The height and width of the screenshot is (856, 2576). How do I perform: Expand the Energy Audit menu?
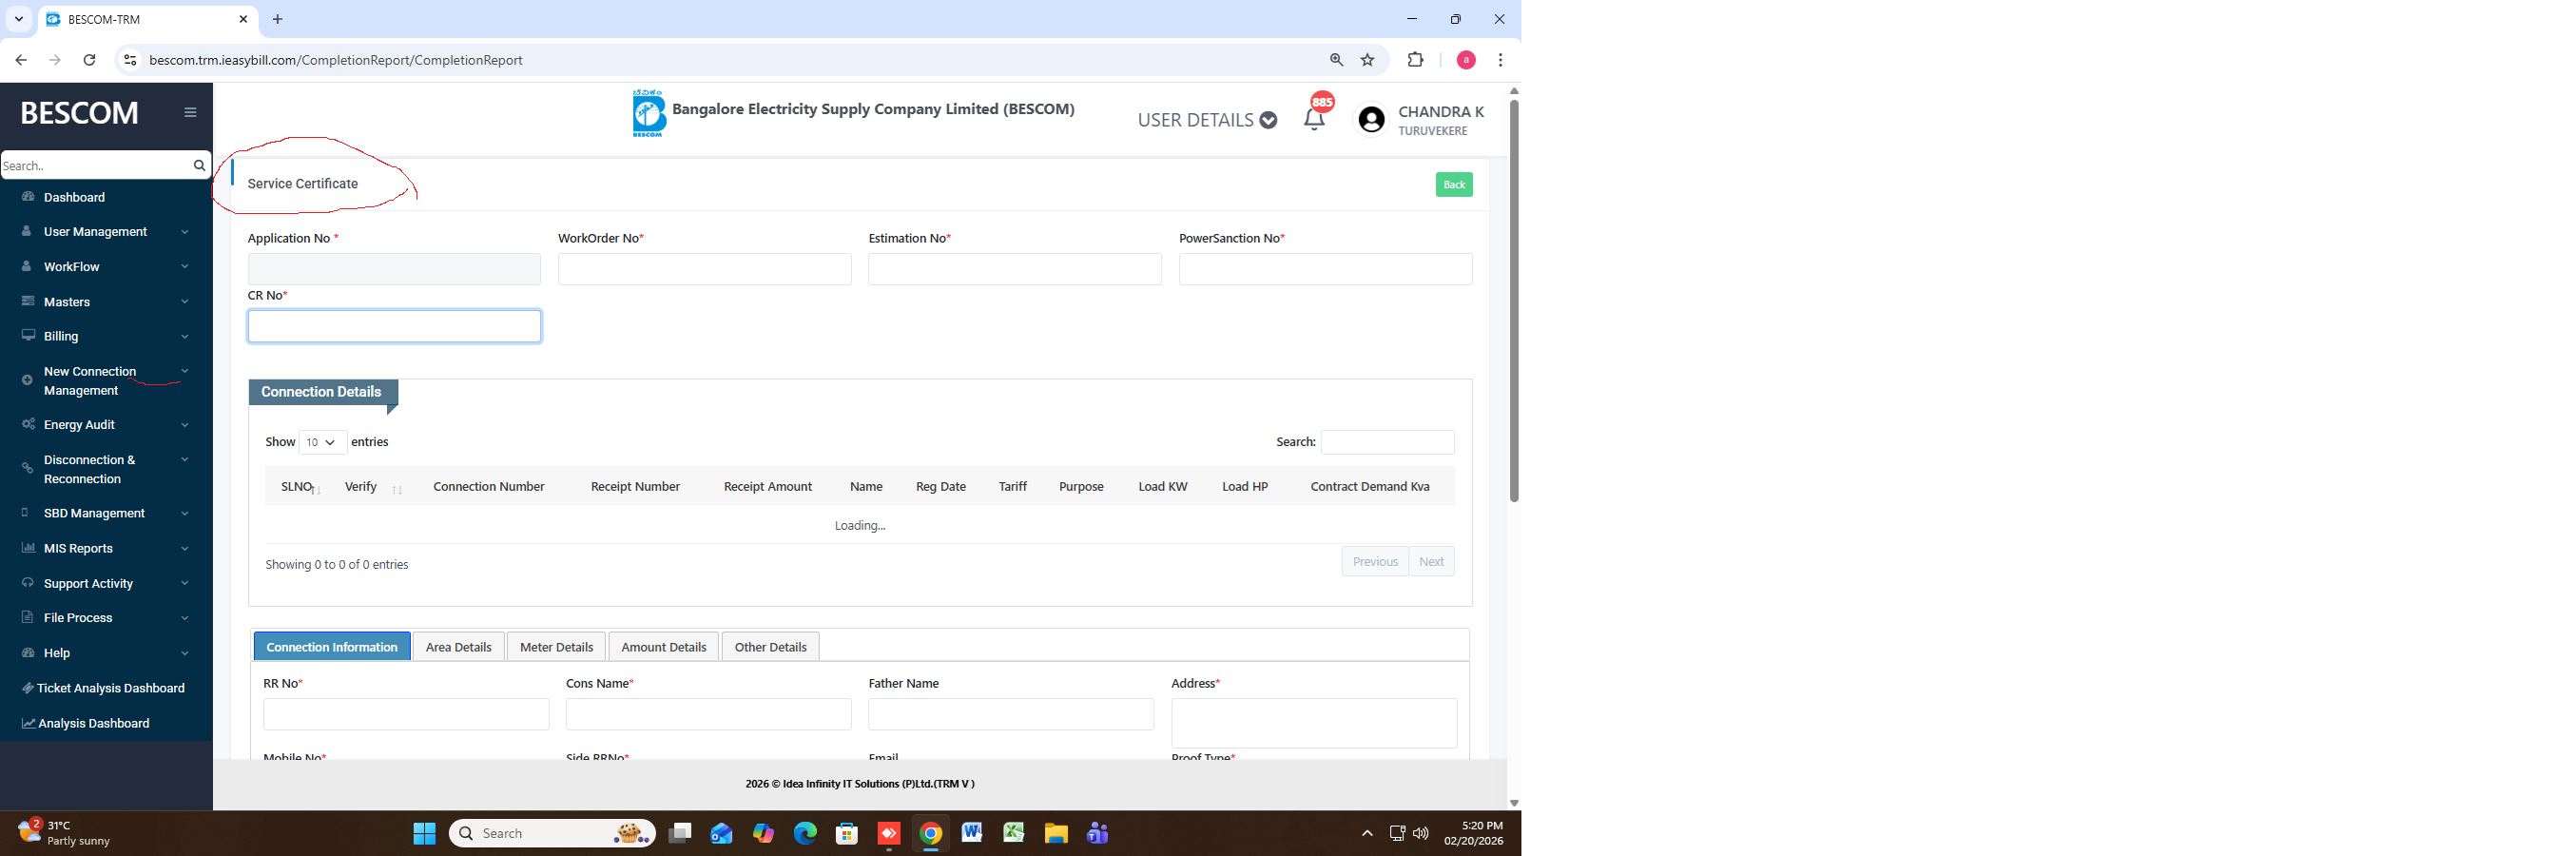coord(105,425)
